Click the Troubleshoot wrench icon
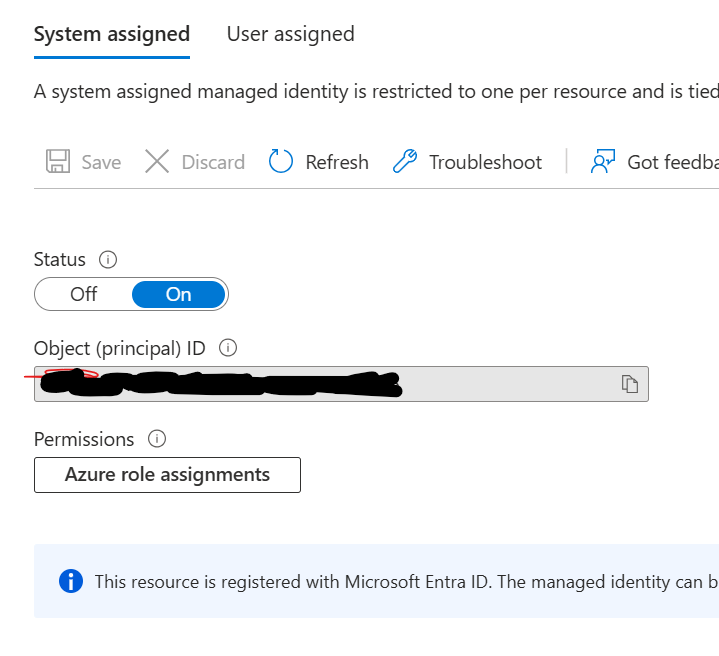 pos(405,161)
